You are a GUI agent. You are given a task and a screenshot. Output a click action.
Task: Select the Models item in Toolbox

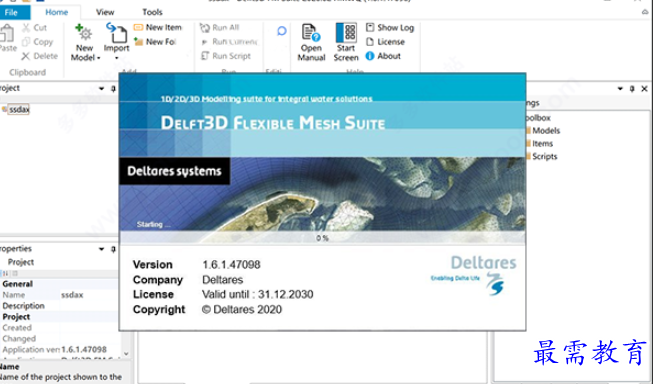tap(546, 131)
